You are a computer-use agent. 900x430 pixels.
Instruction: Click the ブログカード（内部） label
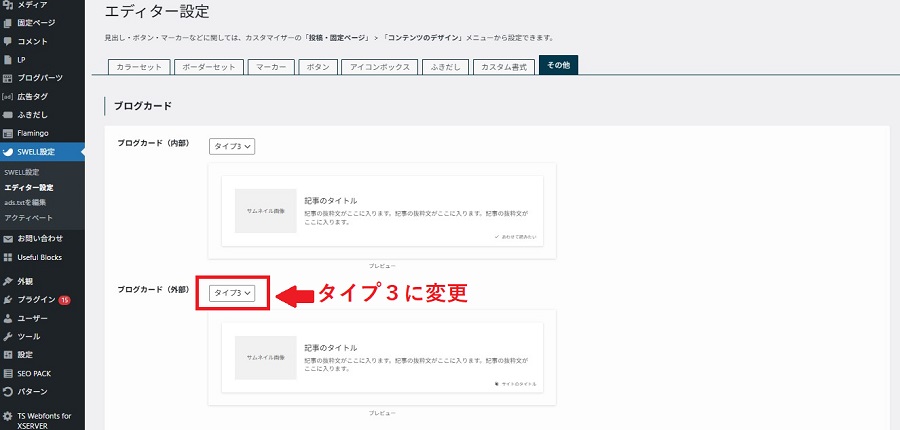point(153,142)
